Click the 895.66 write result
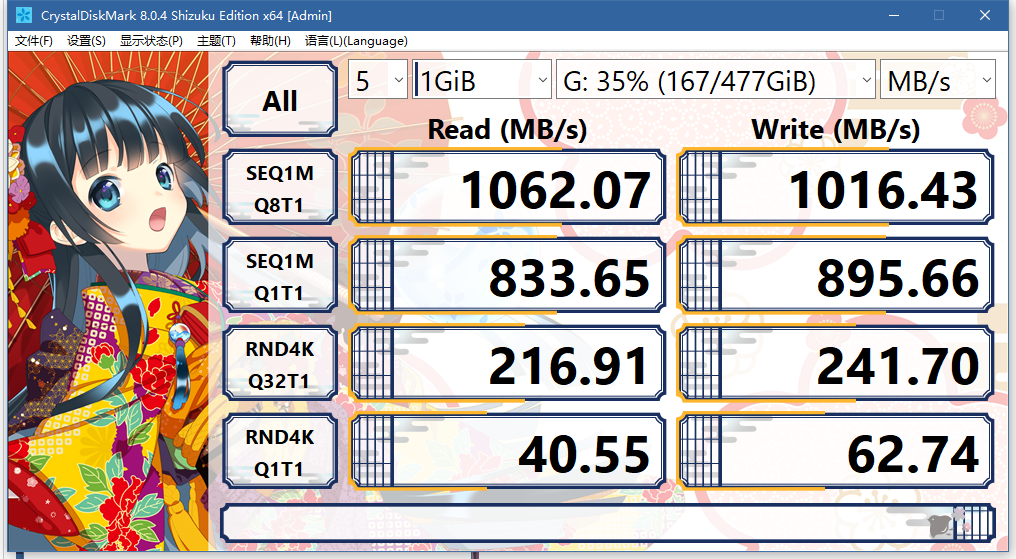Screen dimensions: 1016x559 (x=835, y=276)
